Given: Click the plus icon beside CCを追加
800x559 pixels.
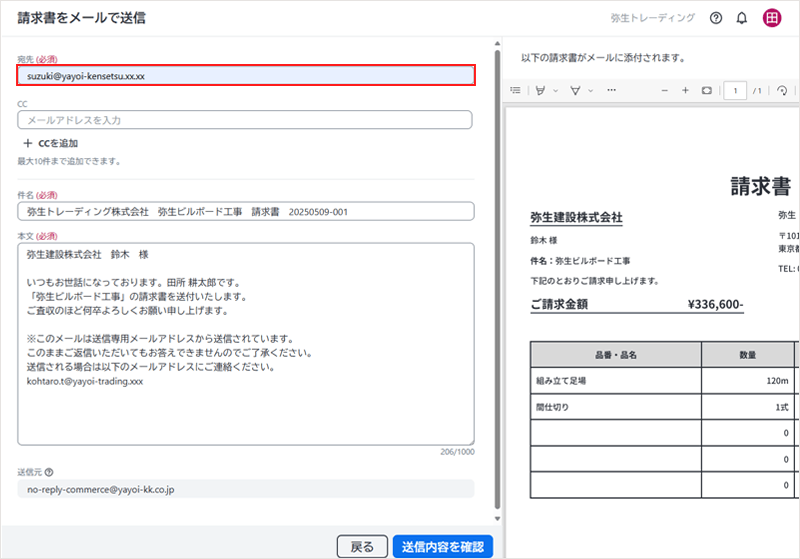Looking at the screenshot, I should tap(28, 143).
